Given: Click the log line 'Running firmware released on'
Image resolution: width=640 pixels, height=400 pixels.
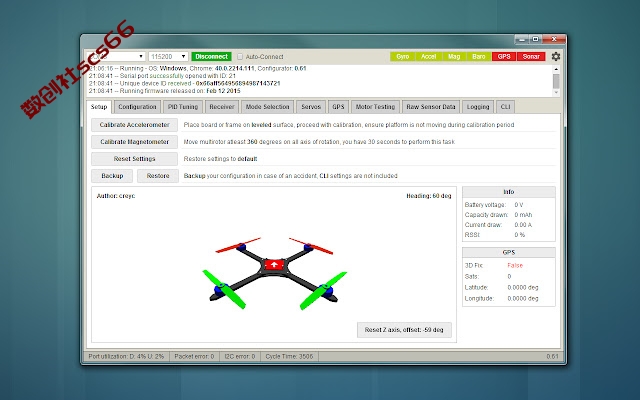Looking at the screenshot, I should coord(164,91).
